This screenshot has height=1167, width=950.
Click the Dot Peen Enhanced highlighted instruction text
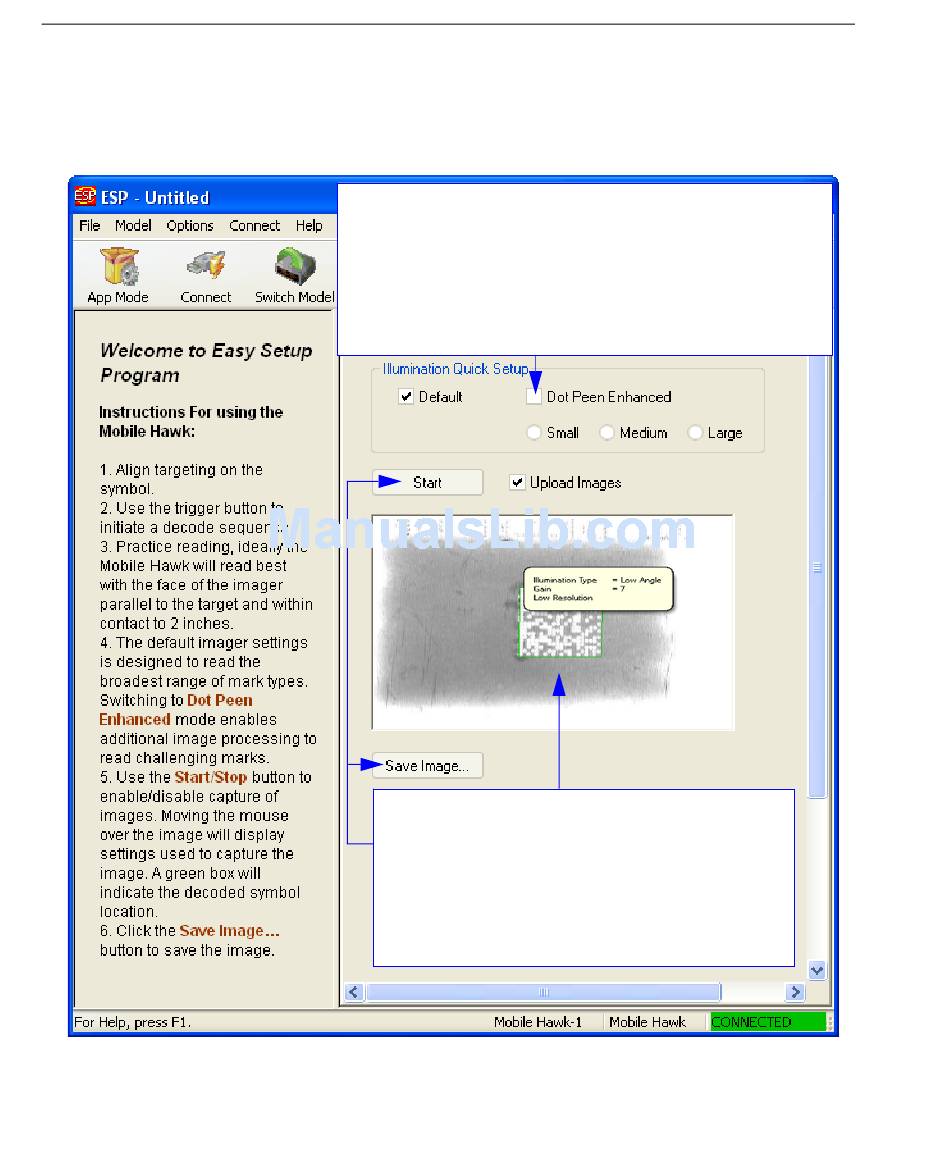[x=176, y=710]
